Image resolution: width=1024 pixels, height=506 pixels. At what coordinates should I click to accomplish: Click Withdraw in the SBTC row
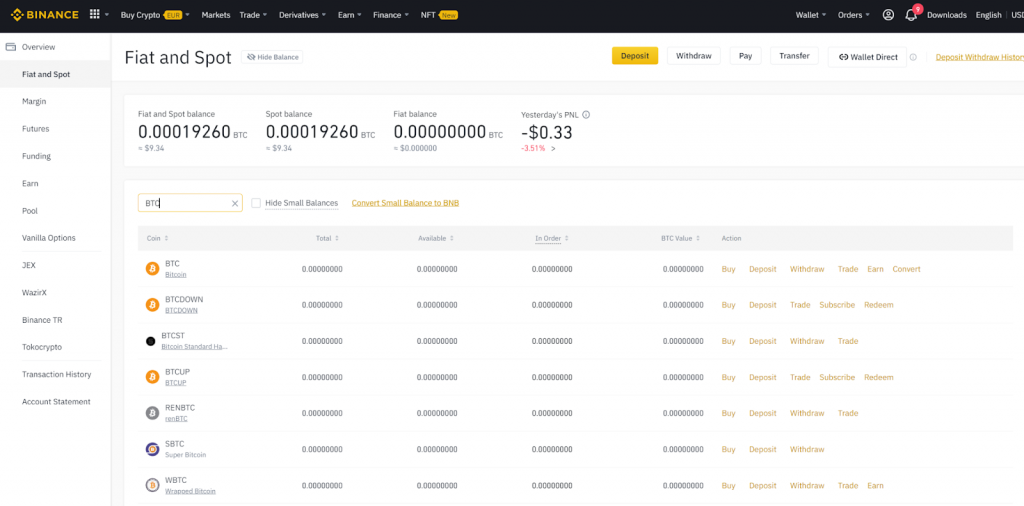[x=807, y=449]
